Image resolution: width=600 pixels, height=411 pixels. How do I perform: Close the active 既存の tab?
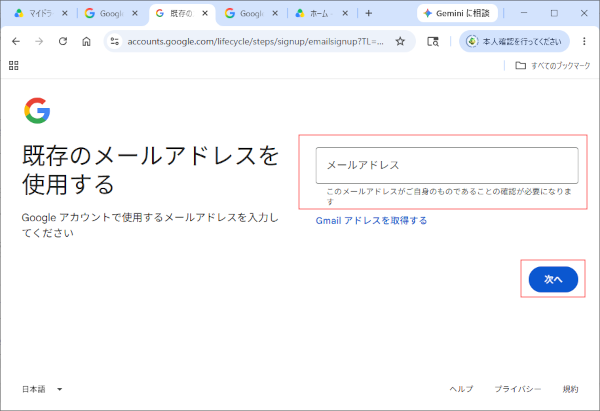click(205, 13)
